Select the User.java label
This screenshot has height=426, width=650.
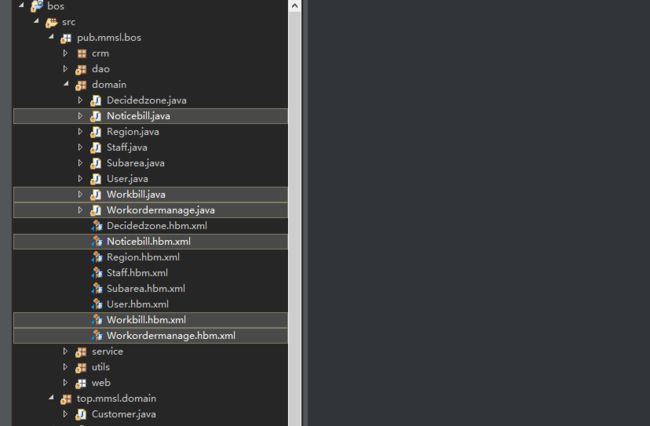[127, 179]
